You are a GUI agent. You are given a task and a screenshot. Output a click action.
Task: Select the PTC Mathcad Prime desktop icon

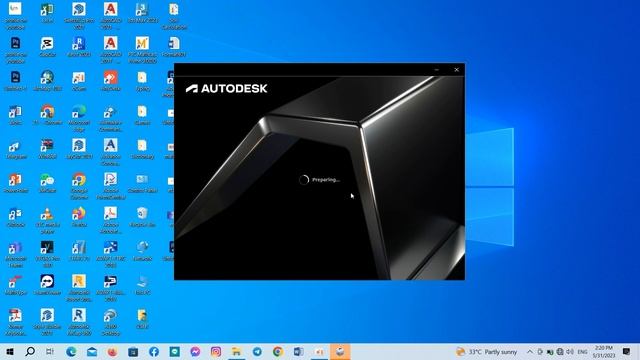pos(142,50)
